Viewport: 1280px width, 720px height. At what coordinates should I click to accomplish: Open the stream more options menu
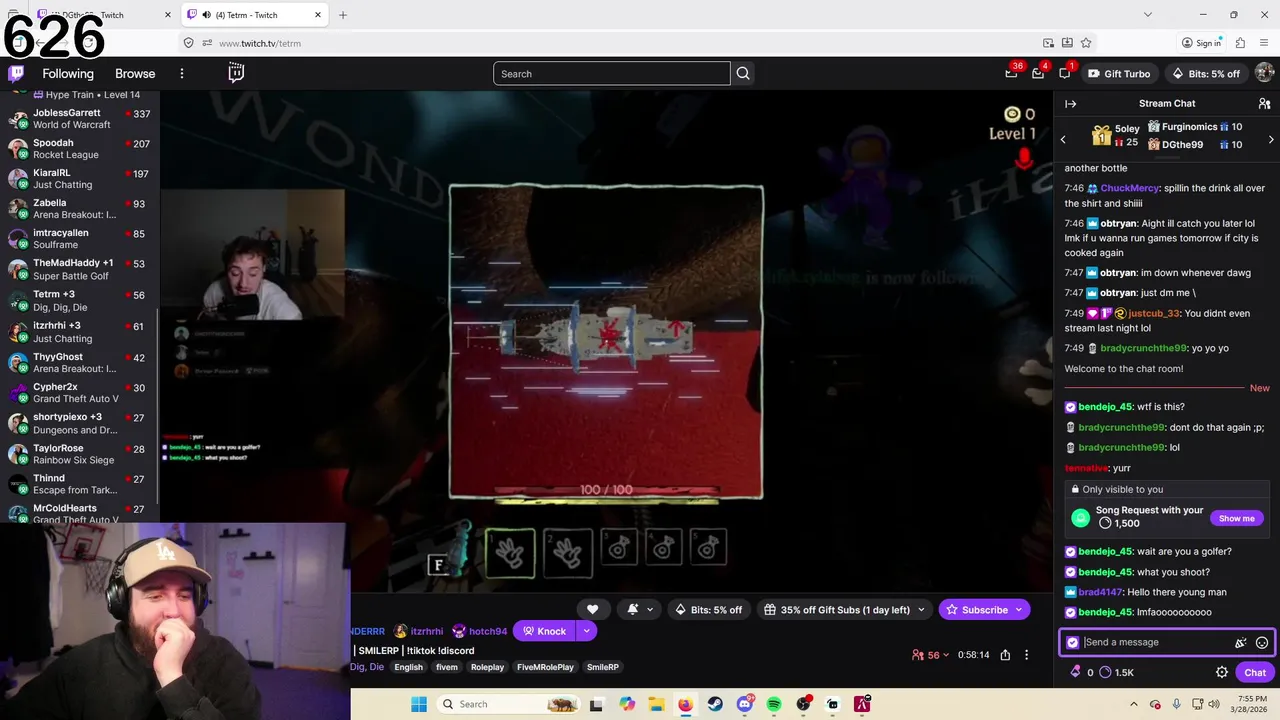pos(1026,655)
